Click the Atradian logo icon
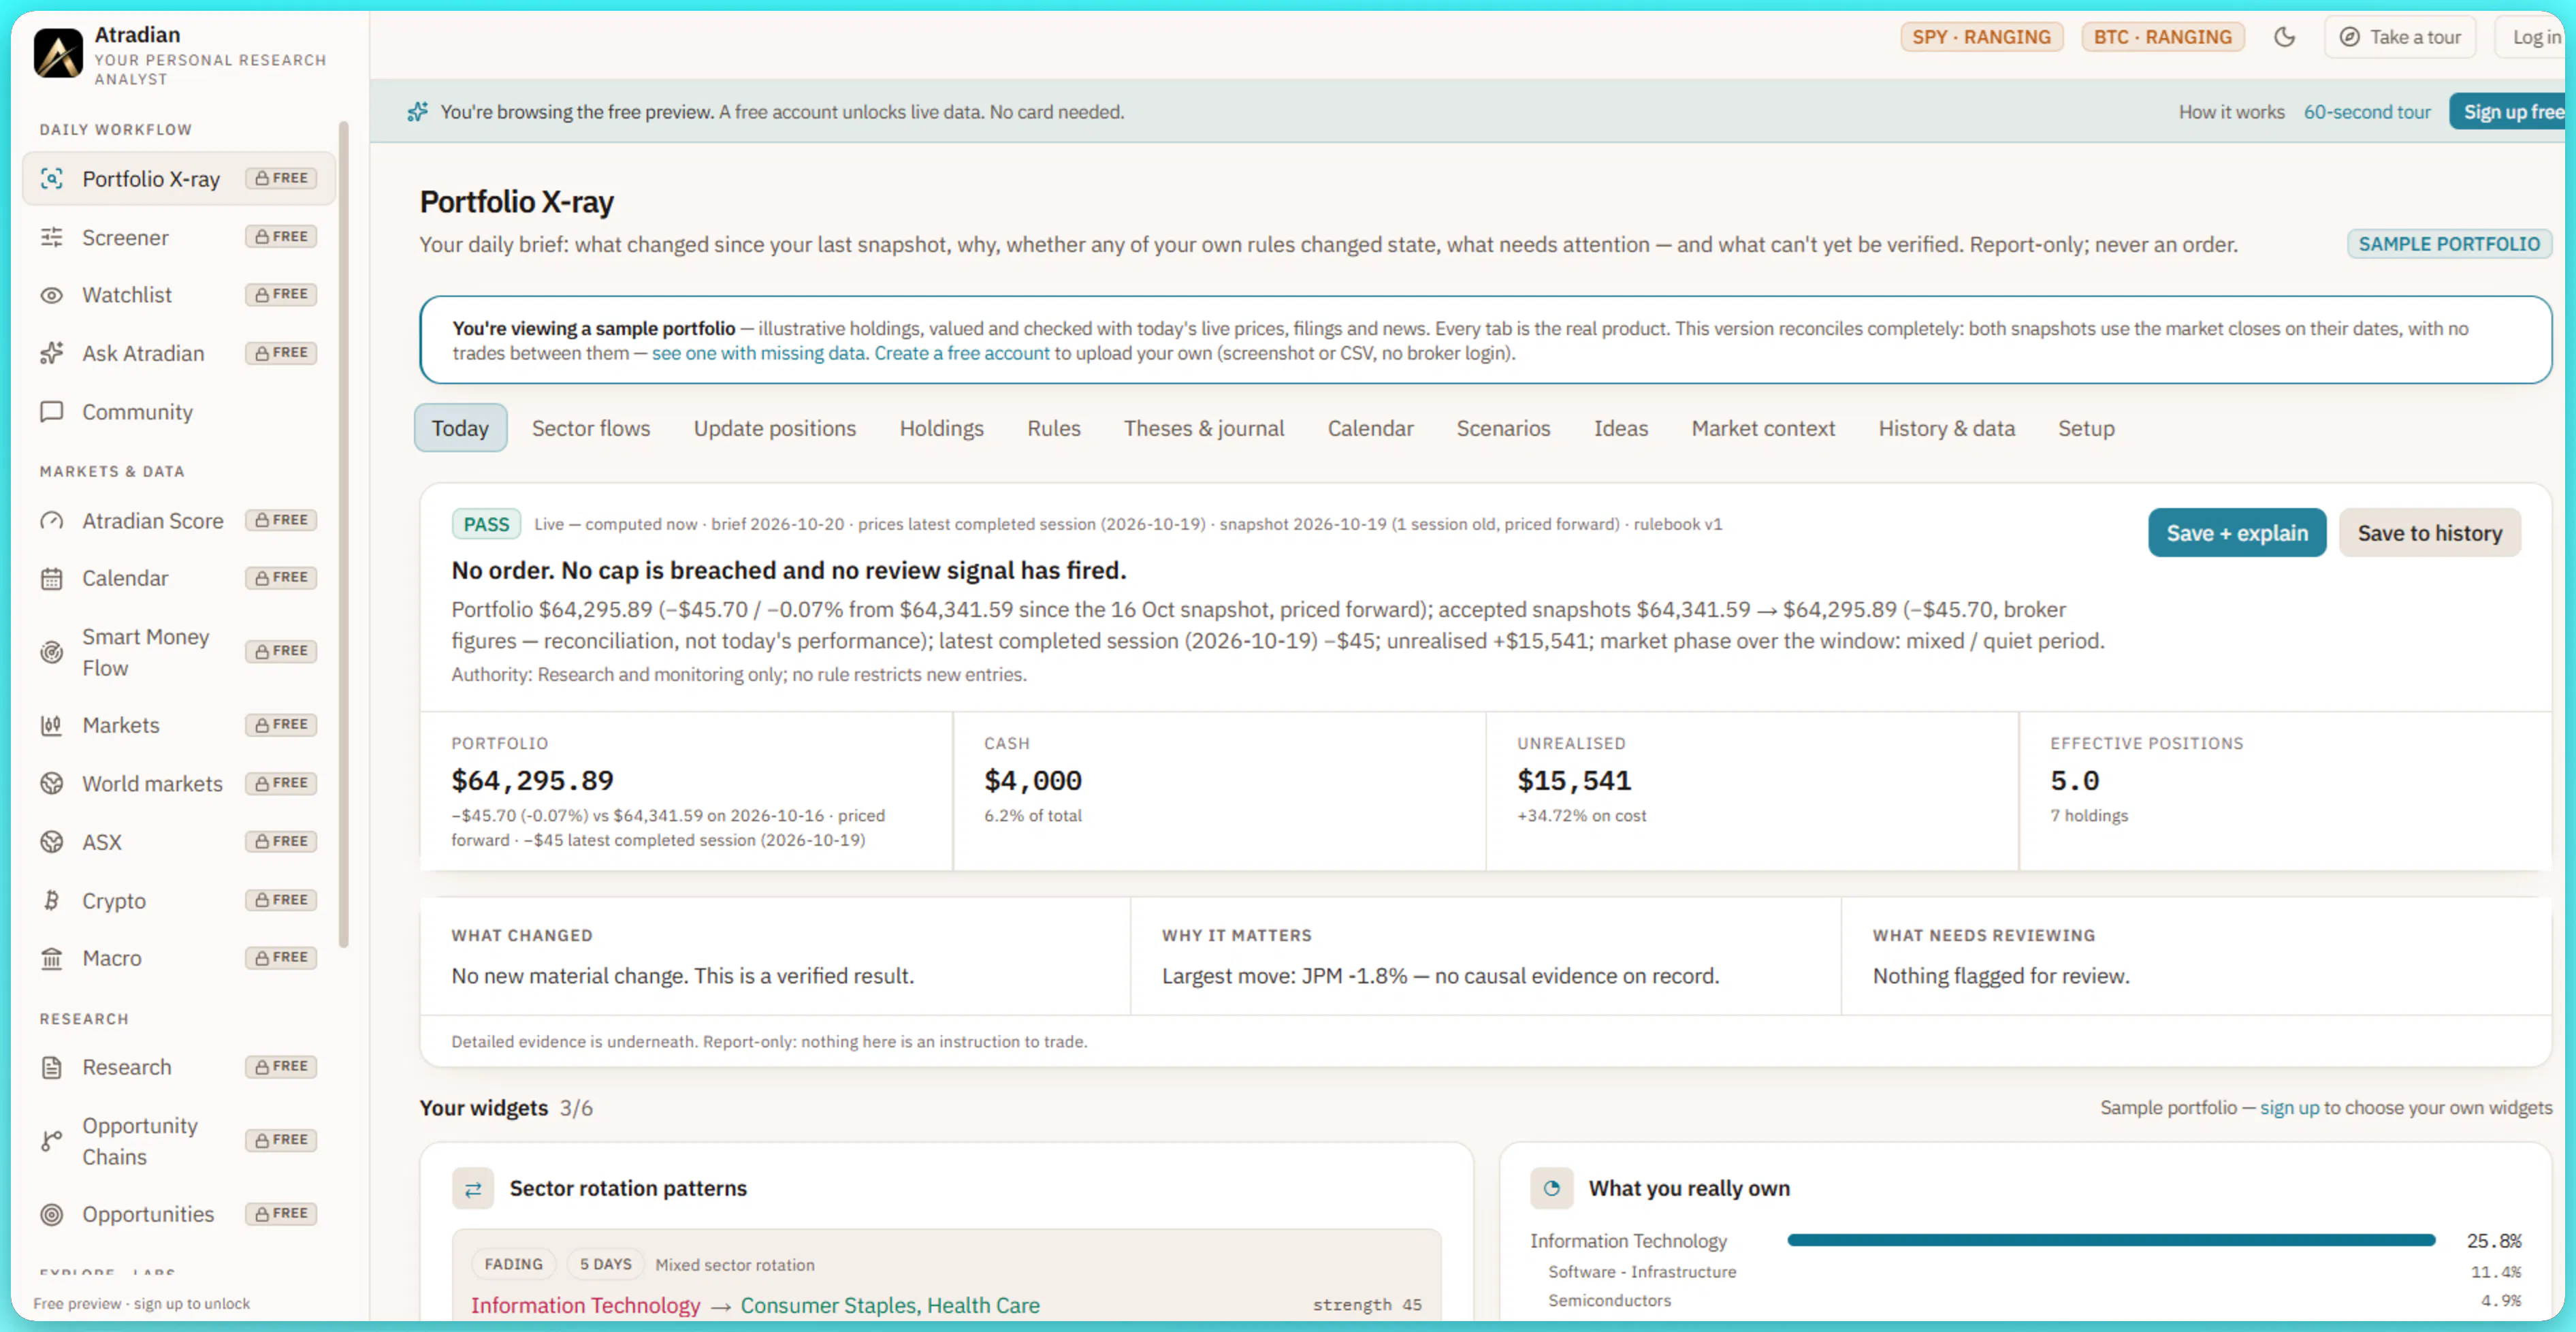This screenshot has width=2576, height=1332. click(x=58, y=53)
